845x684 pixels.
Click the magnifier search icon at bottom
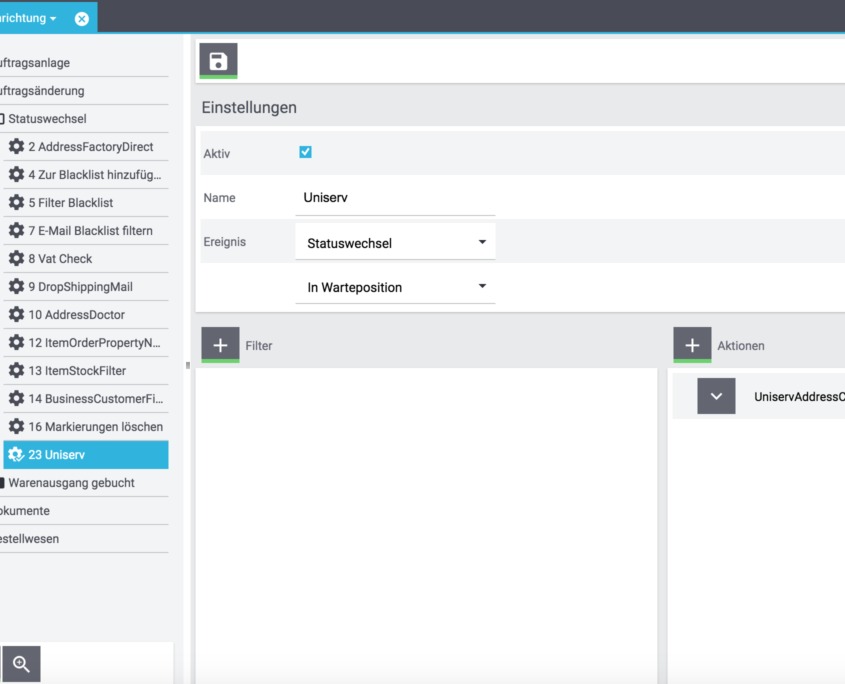coord(22,664)
